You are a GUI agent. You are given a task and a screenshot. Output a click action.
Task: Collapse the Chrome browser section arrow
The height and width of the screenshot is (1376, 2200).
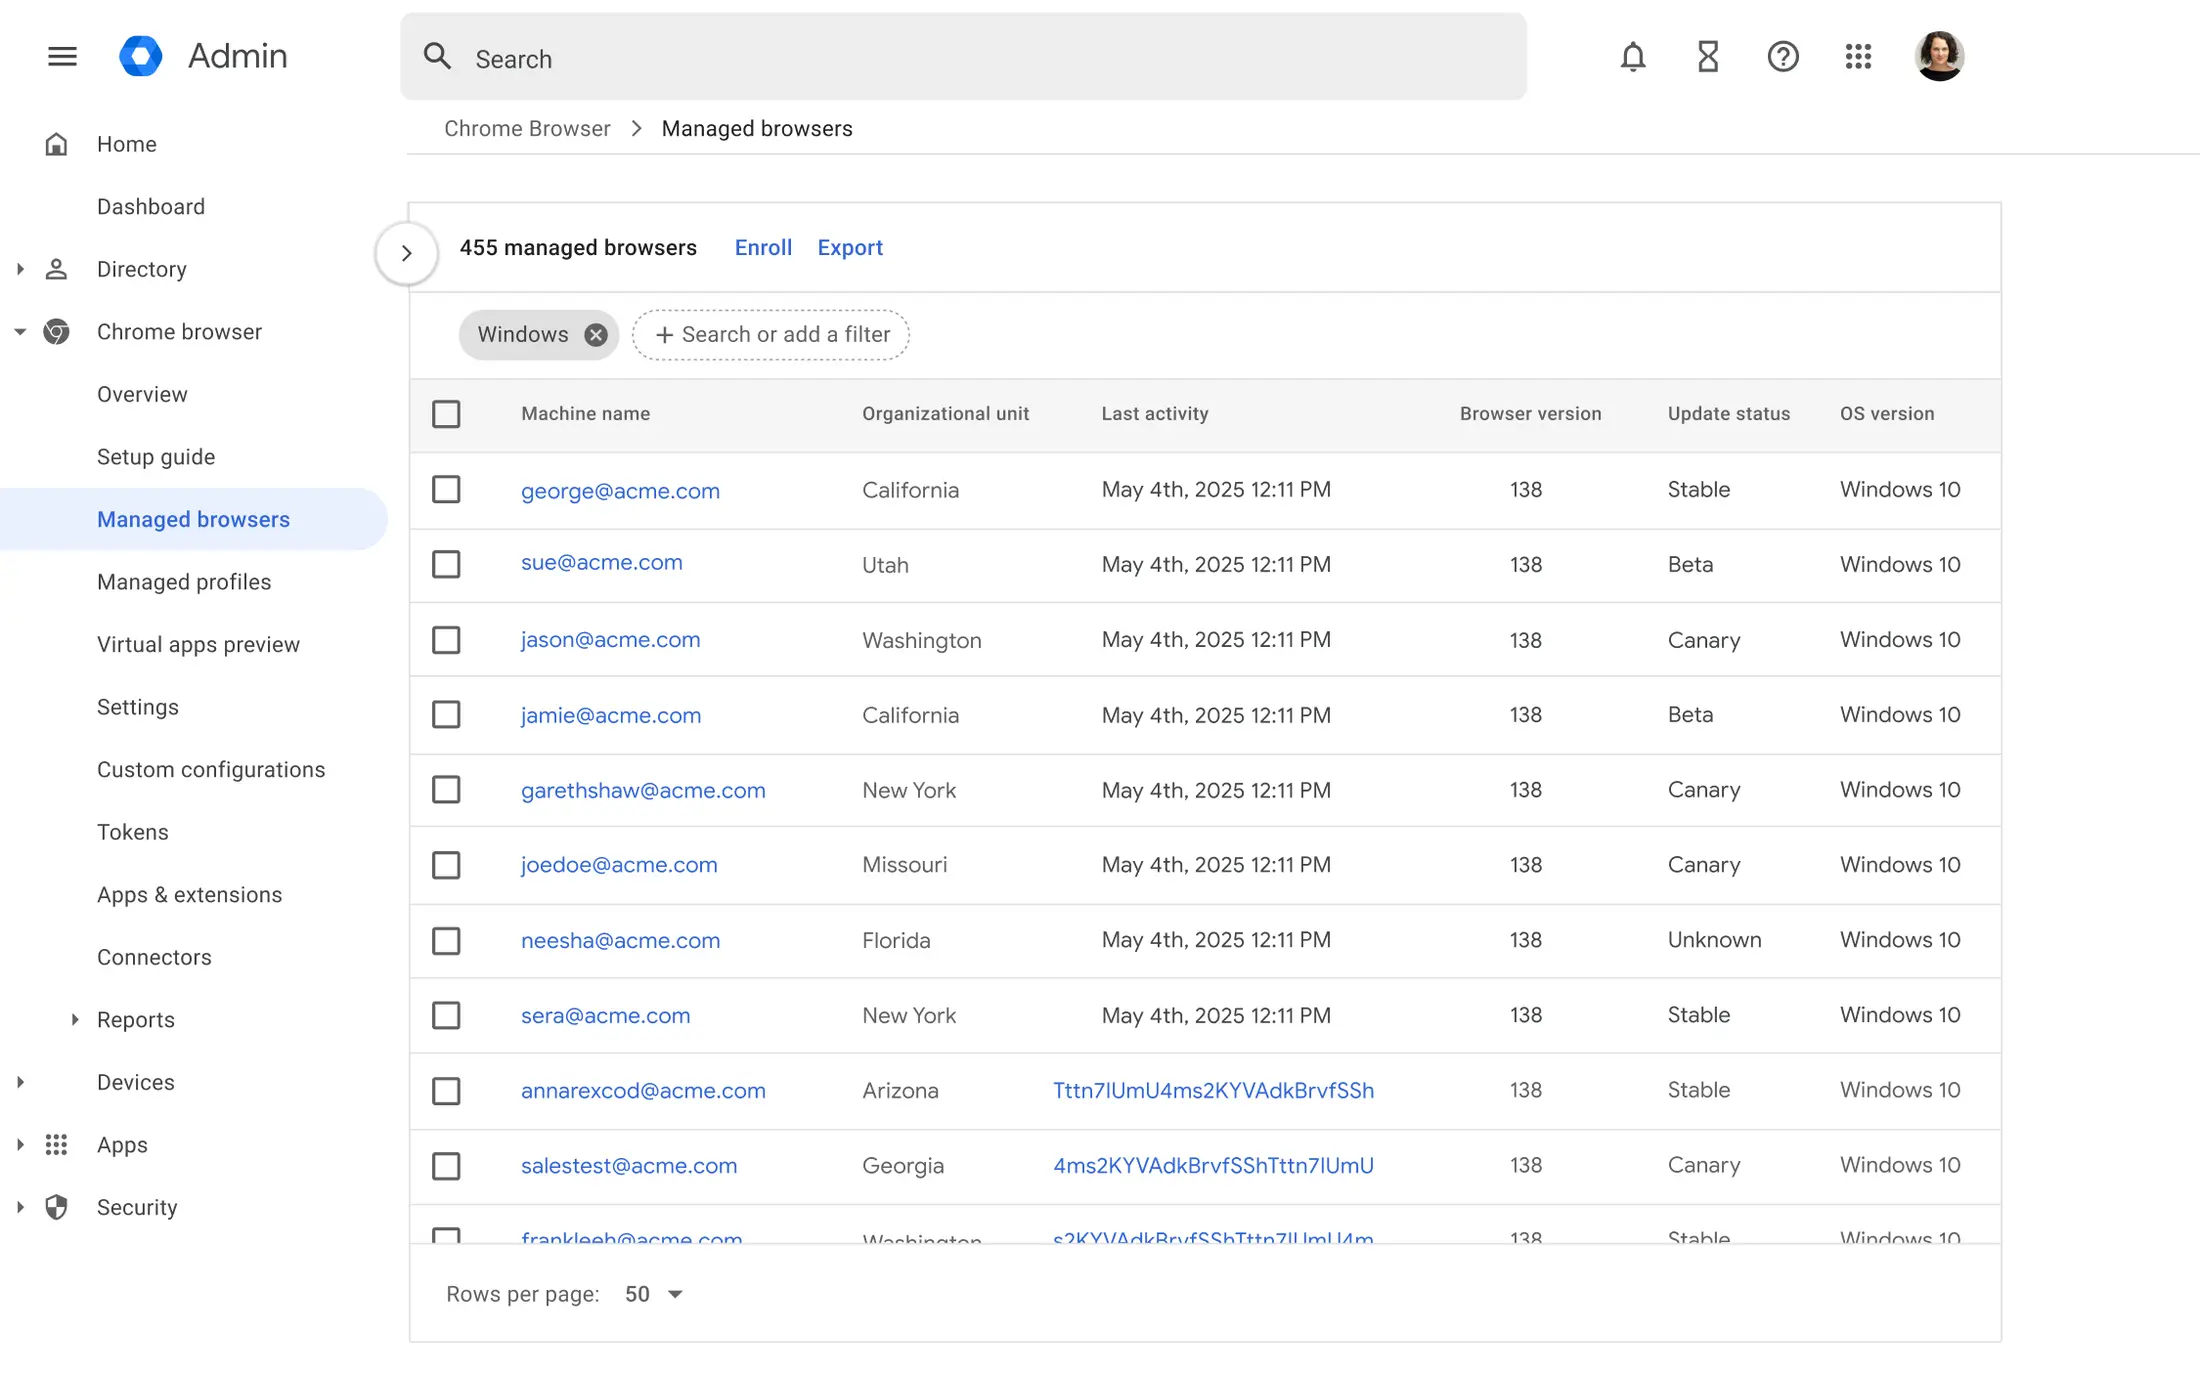[x=20, y=332]
